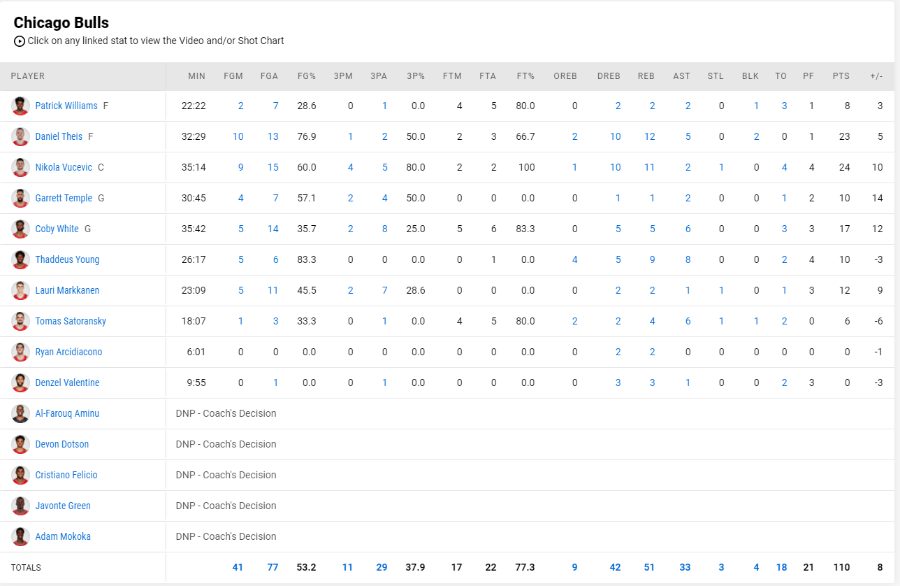900x586 pixels.
Task: Click the FG% column header
Action: click(307, 76)
